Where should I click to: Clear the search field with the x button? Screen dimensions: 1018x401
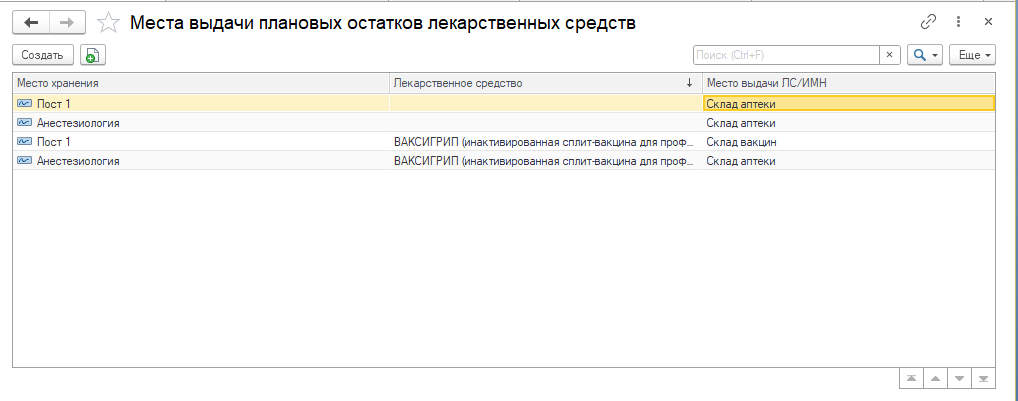(890, 55)
